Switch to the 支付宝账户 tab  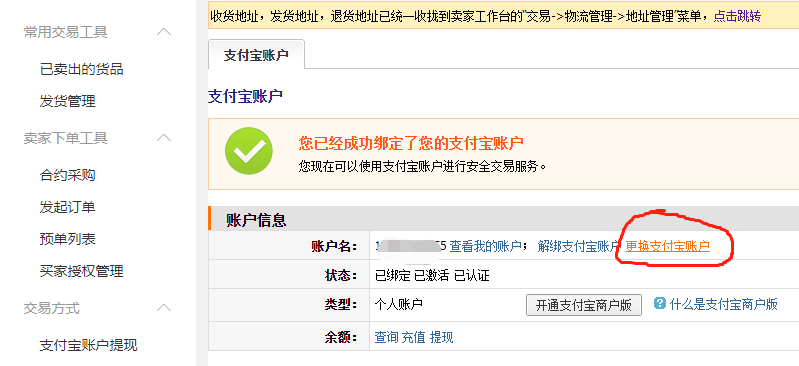tap(256, 55)
